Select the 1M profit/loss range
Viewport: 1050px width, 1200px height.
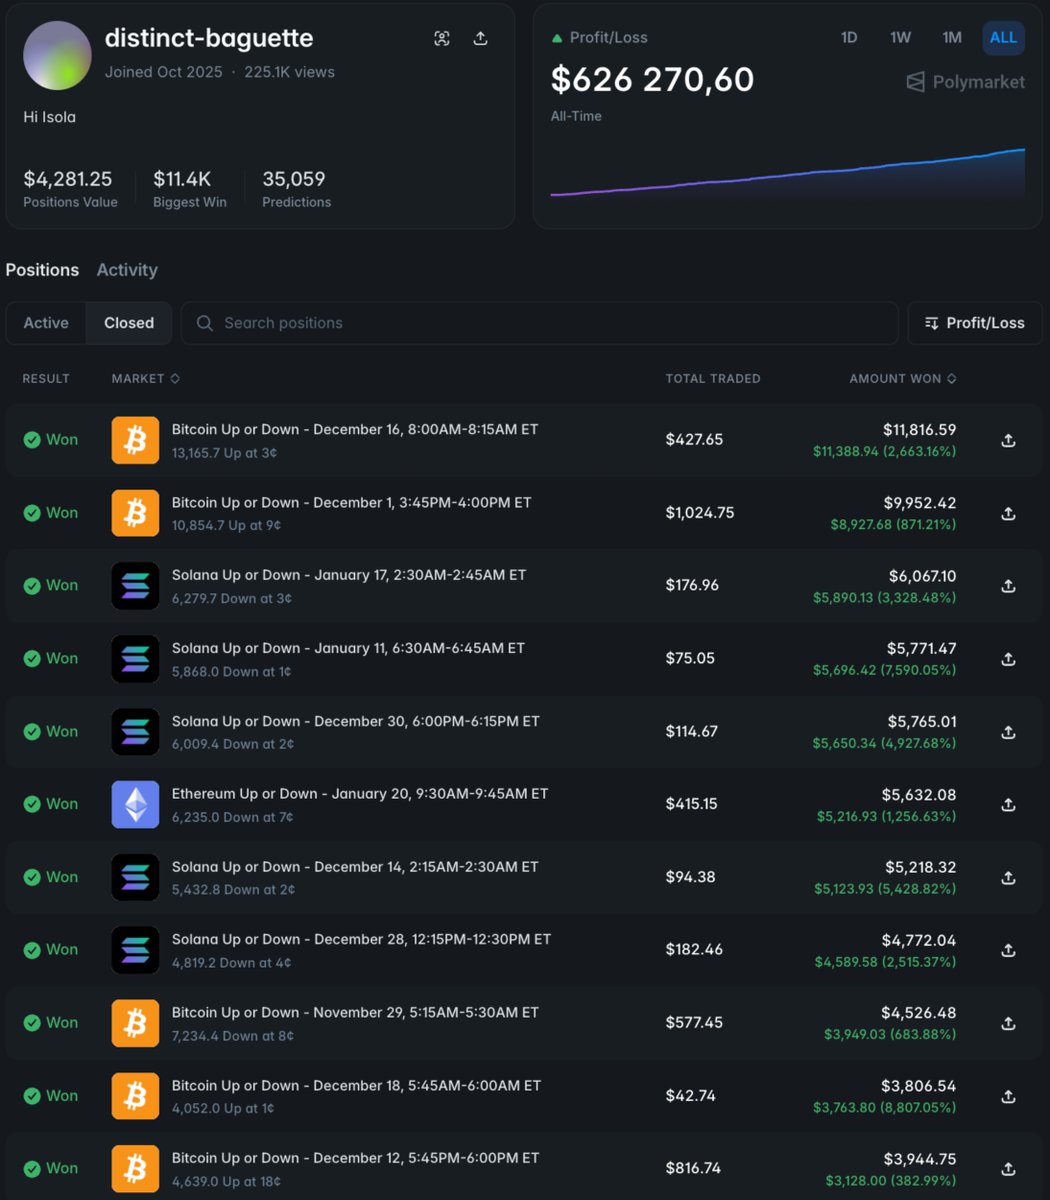[952, 38]
